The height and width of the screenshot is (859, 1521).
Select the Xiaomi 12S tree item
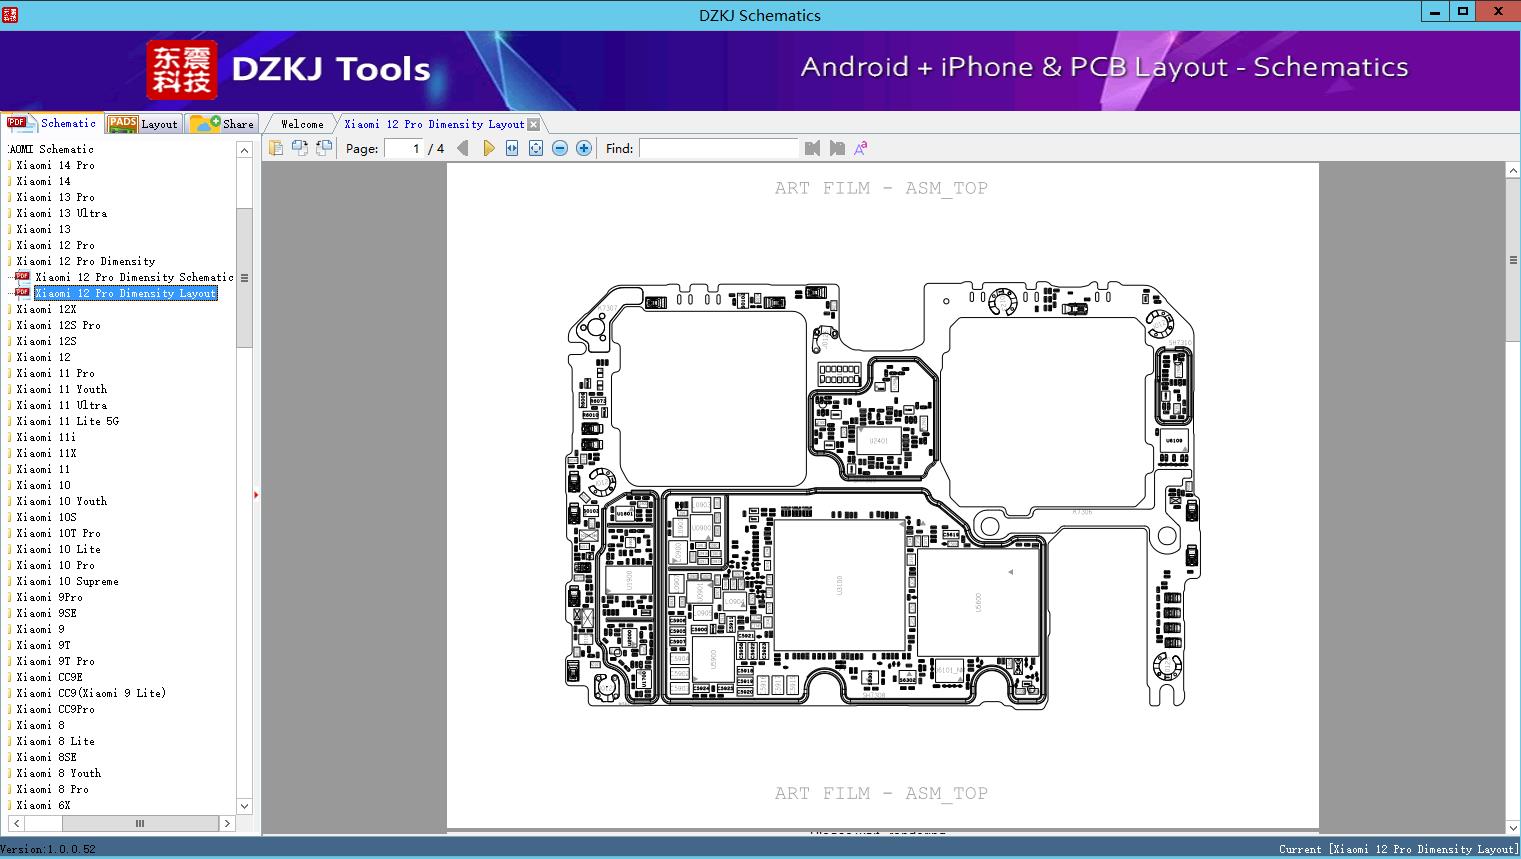tap(46, 341)
